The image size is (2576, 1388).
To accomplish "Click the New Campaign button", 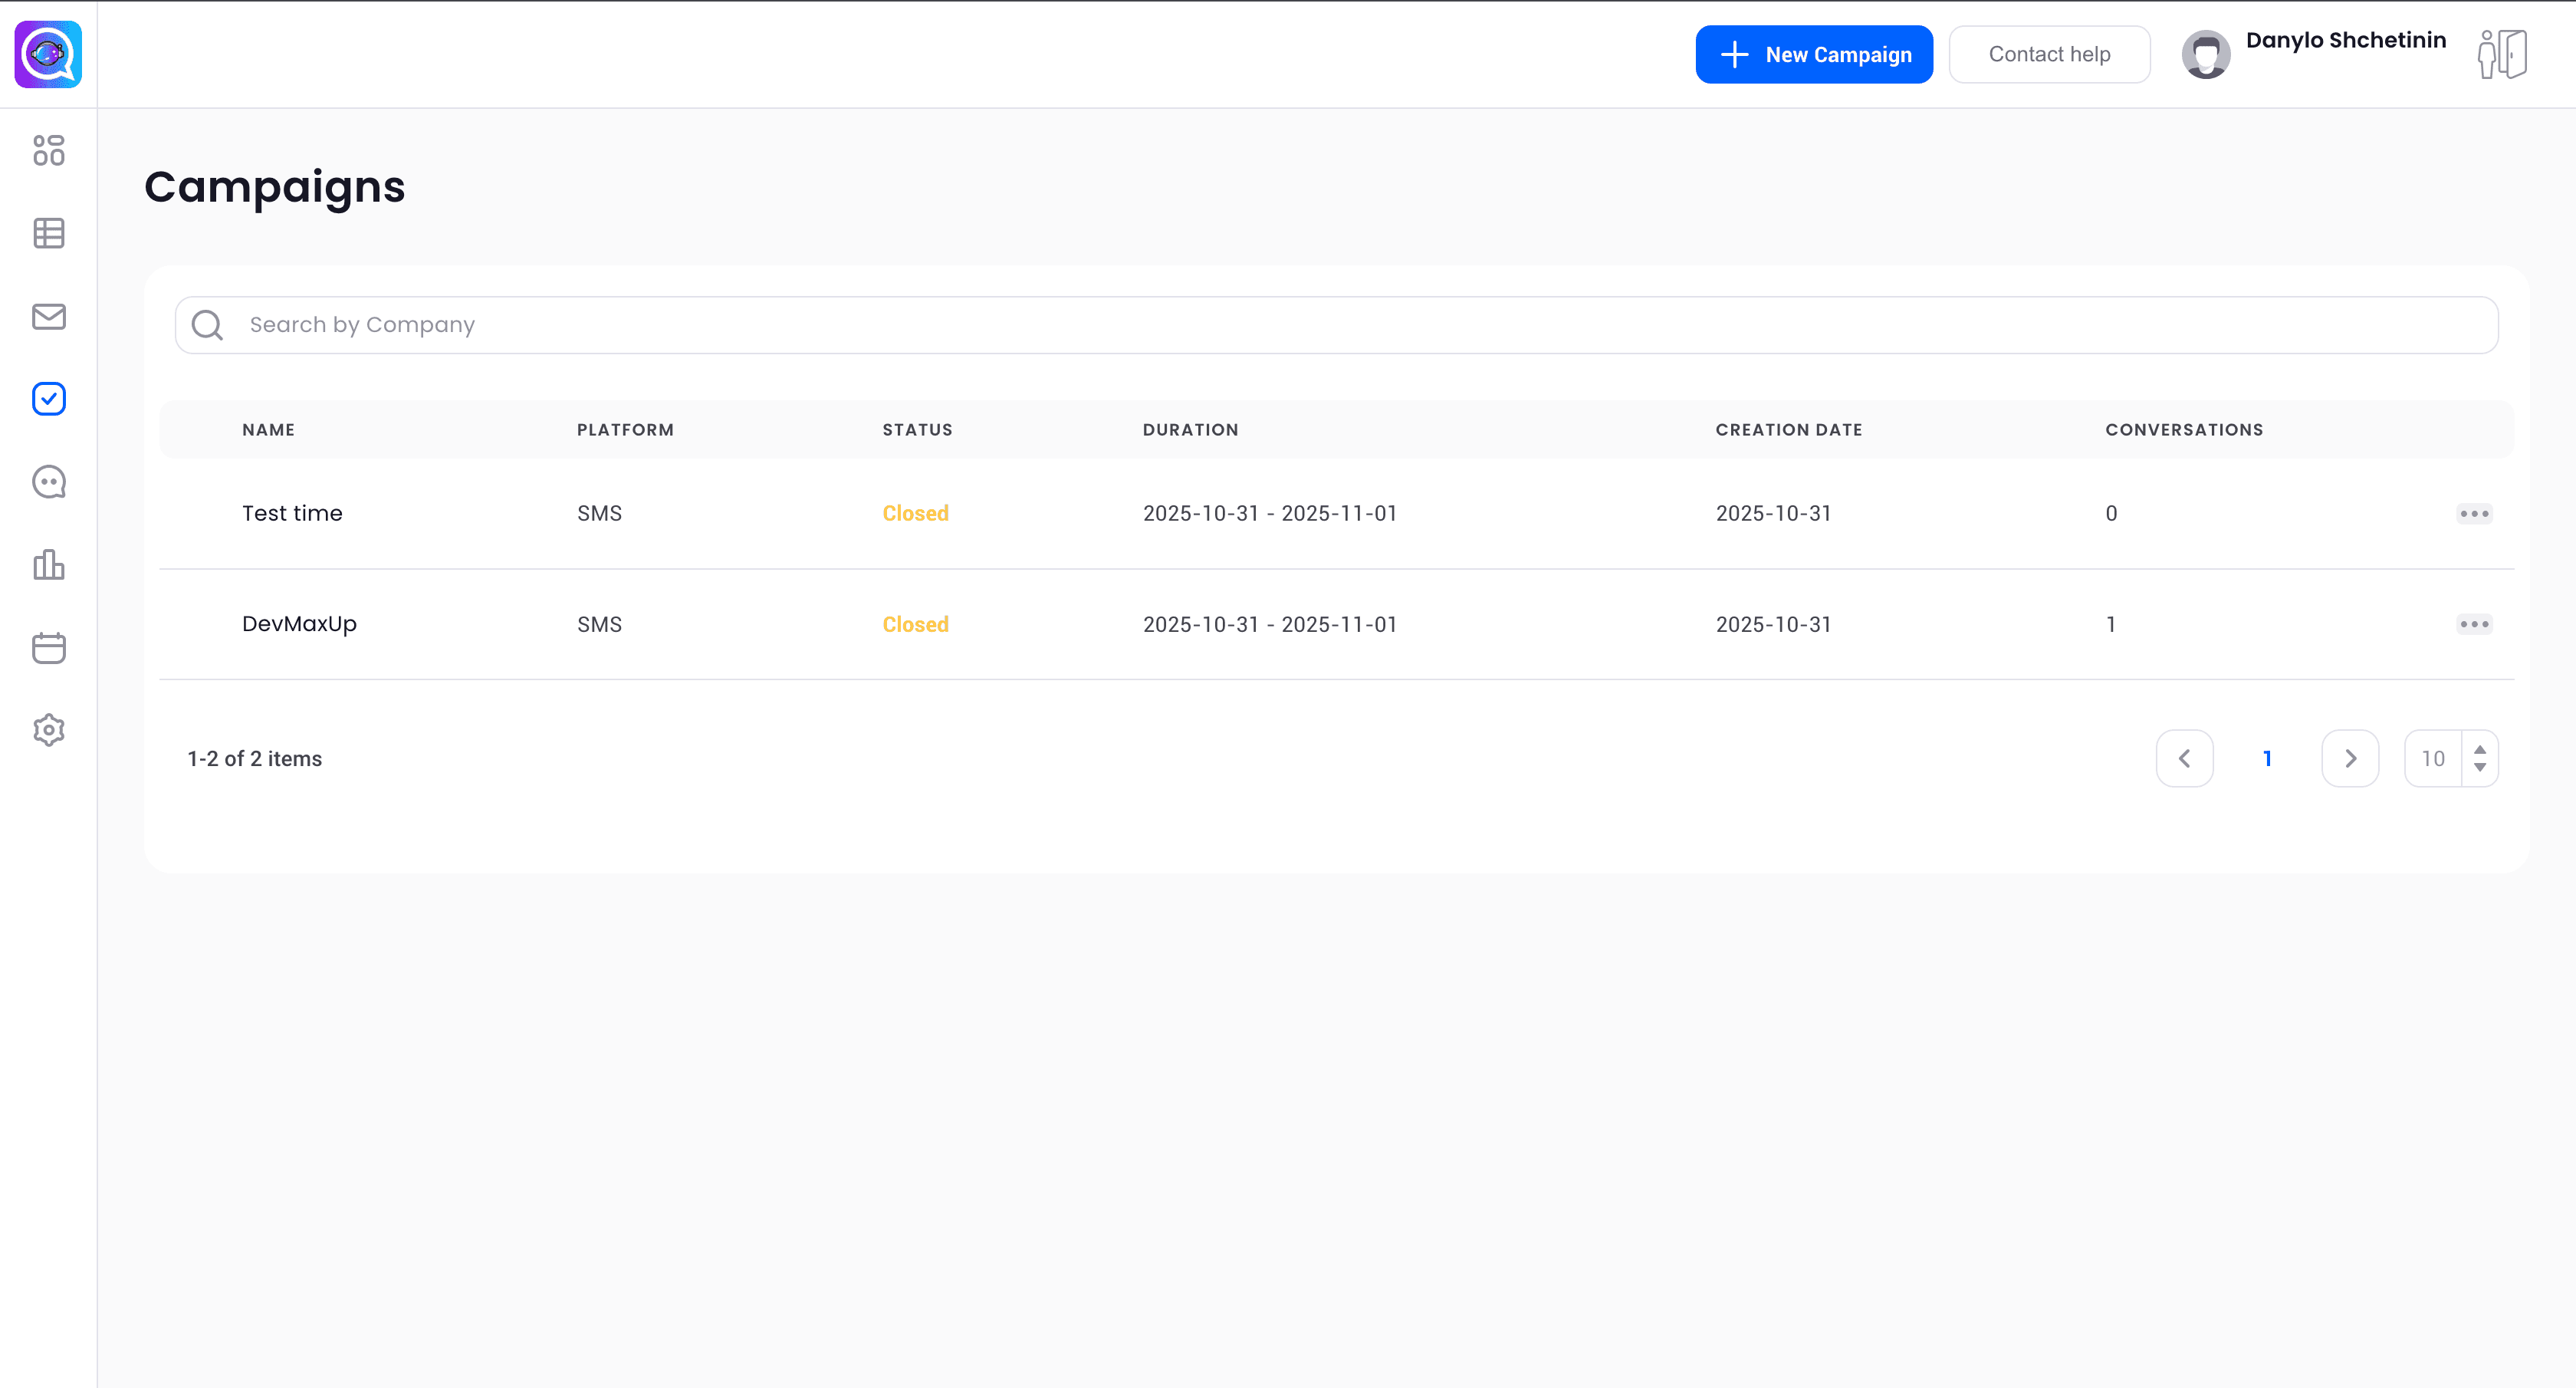I will [1814, 54].
